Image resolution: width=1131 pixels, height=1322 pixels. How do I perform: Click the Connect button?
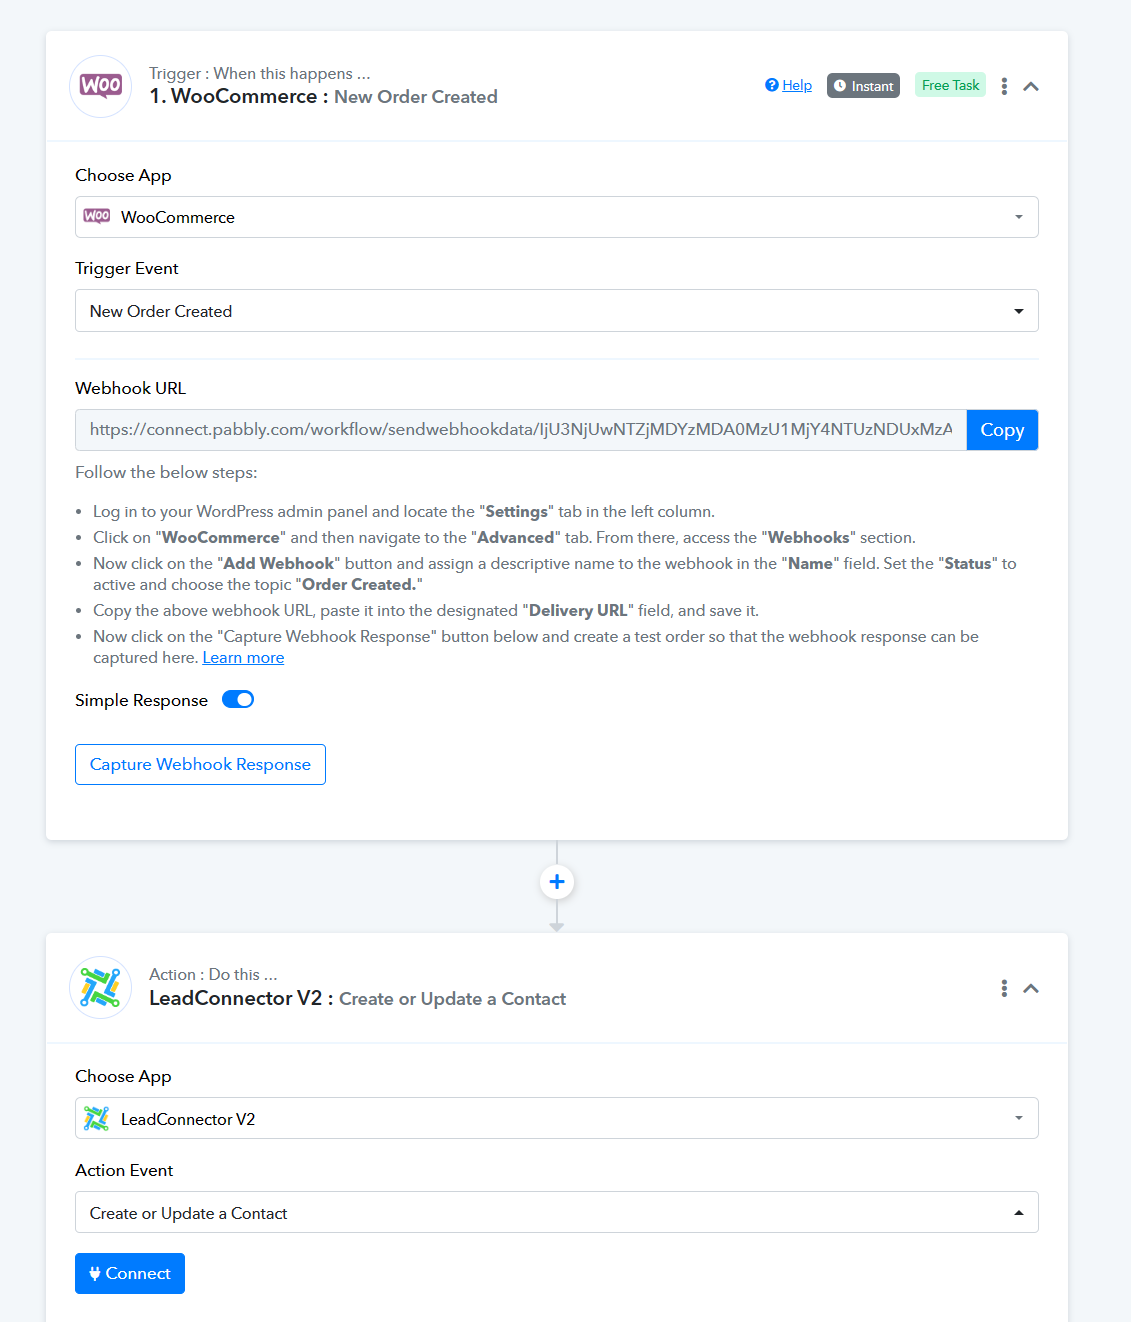tap(130, 1274)
